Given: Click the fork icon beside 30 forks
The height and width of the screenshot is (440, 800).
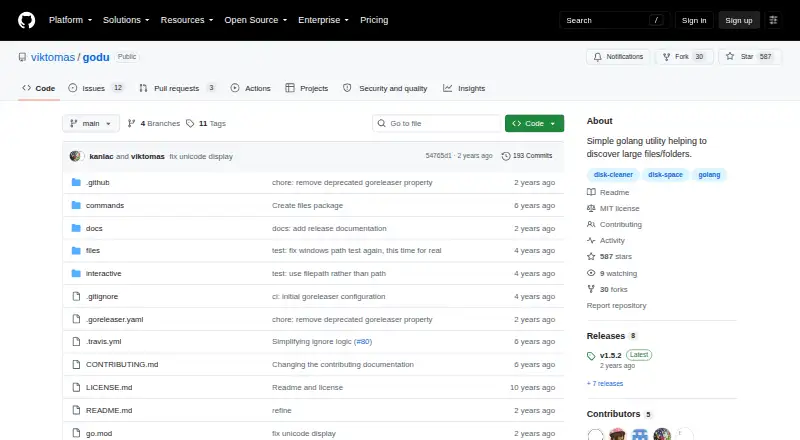Looking at the screenshot, I should tap(591, 289).
